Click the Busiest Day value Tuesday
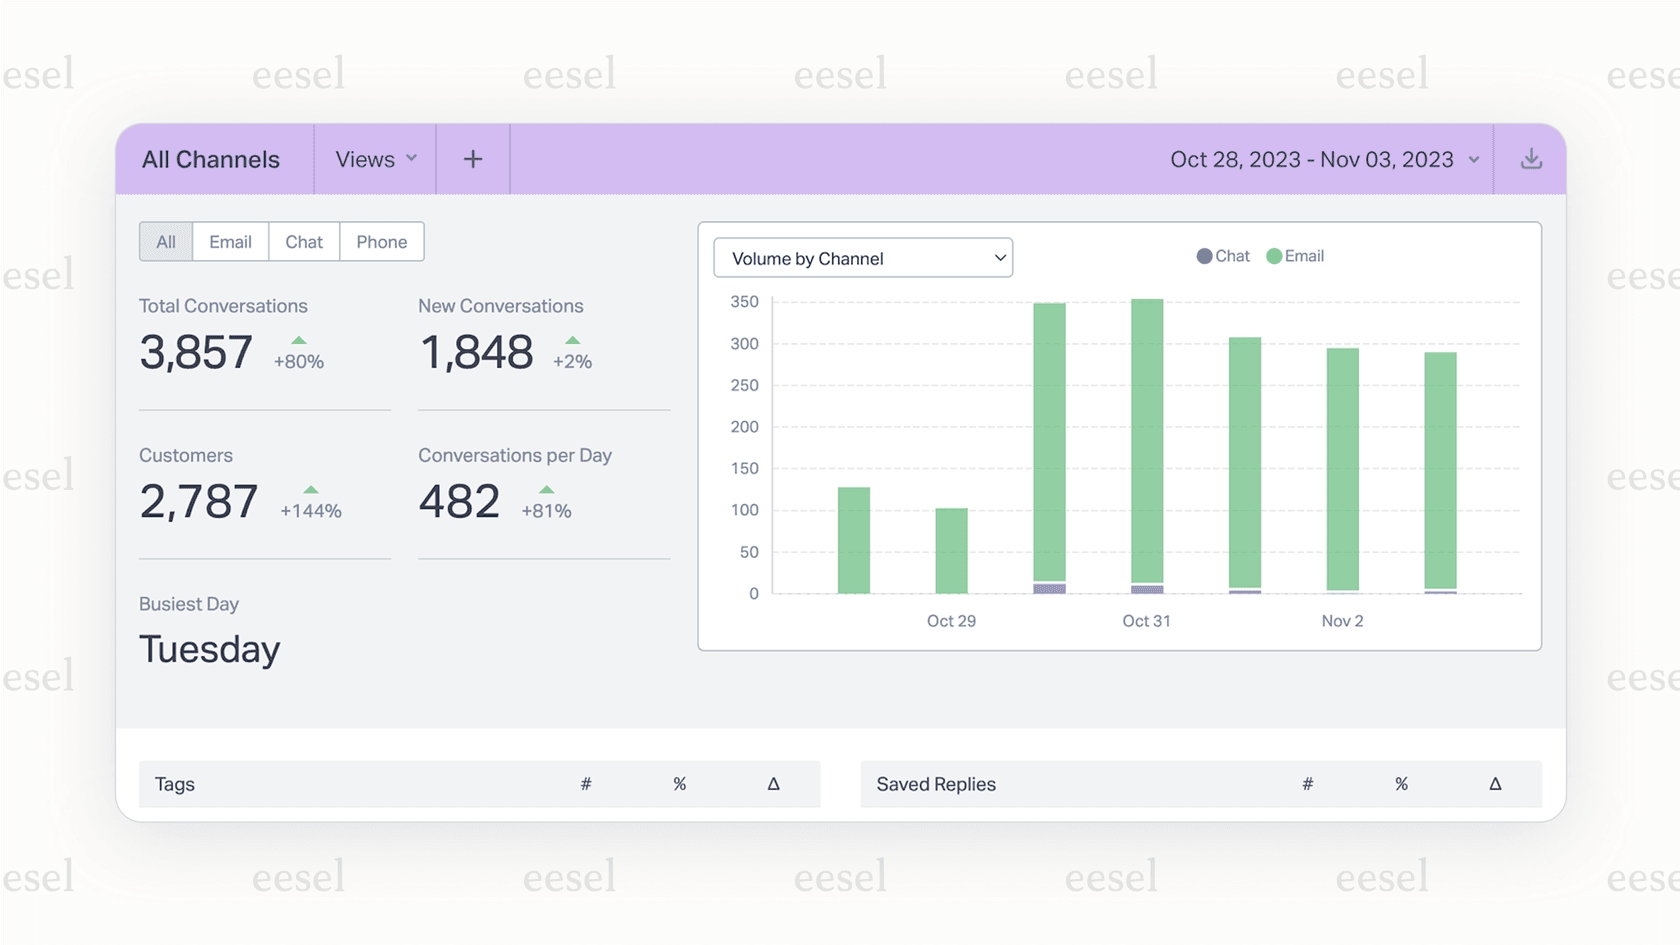 [209, 649]
